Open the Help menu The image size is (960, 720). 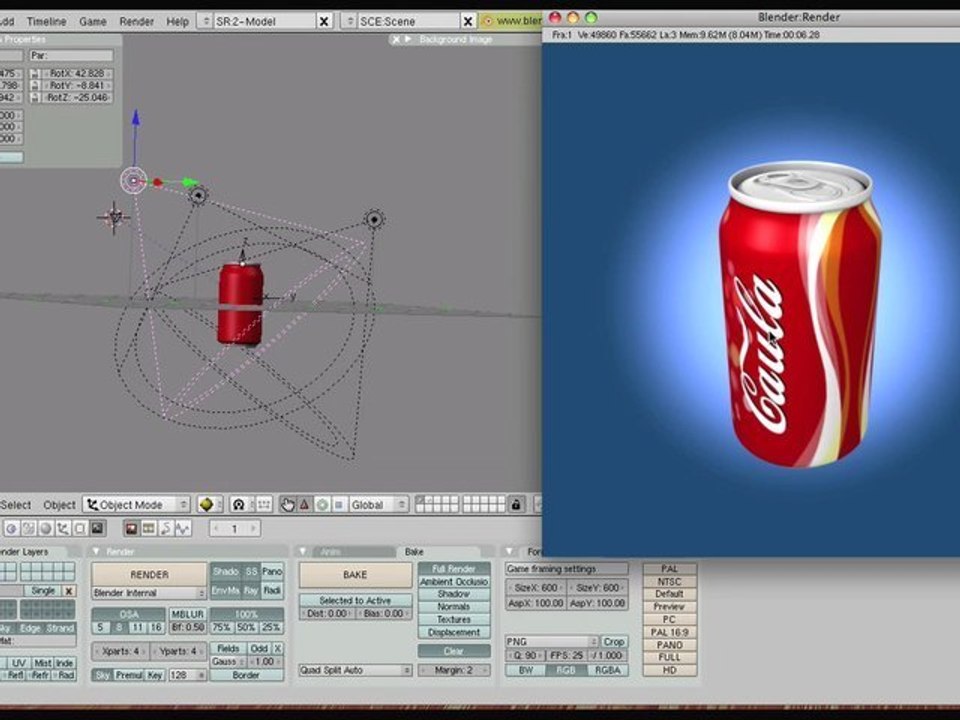[178, 21]
